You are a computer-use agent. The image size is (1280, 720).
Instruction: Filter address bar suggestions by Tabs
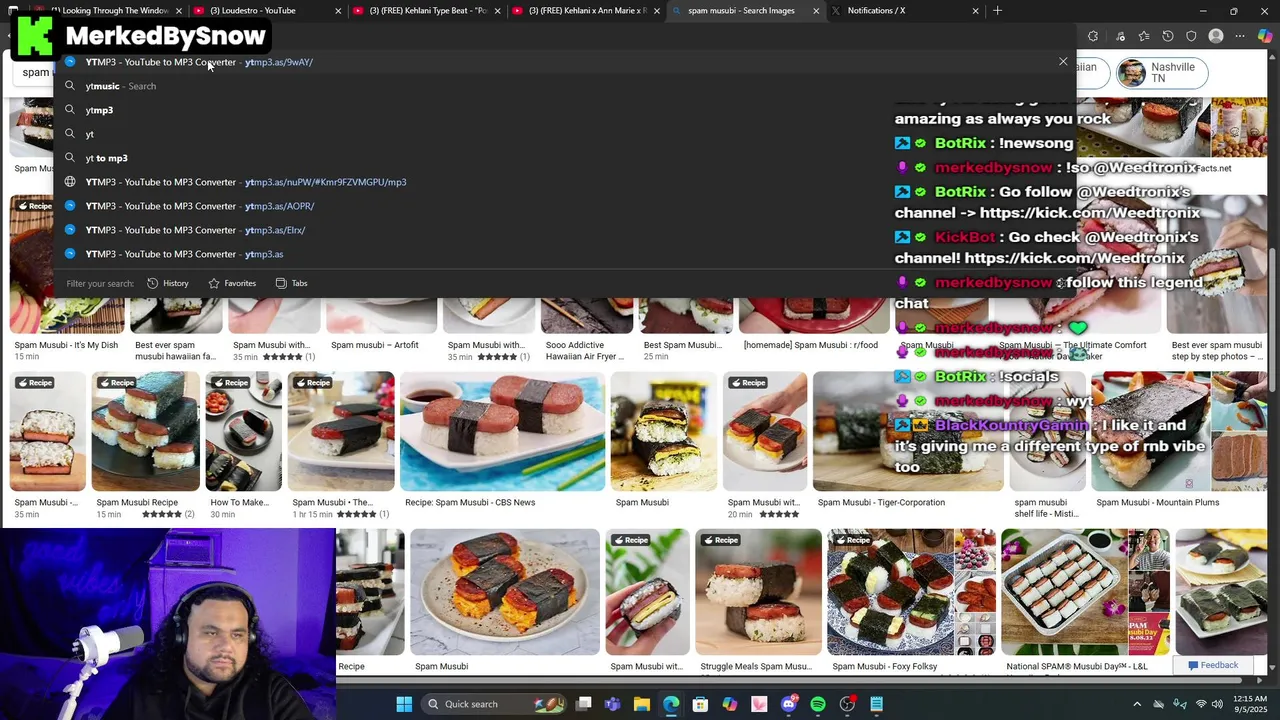click(x=291, y=283)
